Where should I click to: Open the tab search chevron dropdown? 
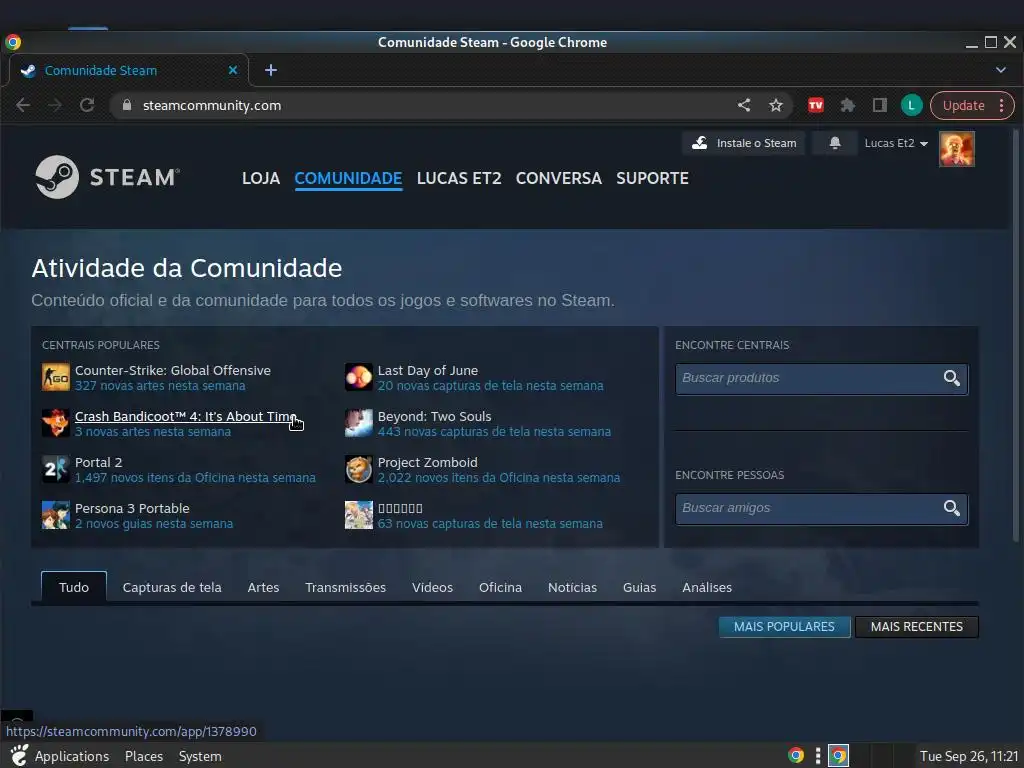point(1000,70)
